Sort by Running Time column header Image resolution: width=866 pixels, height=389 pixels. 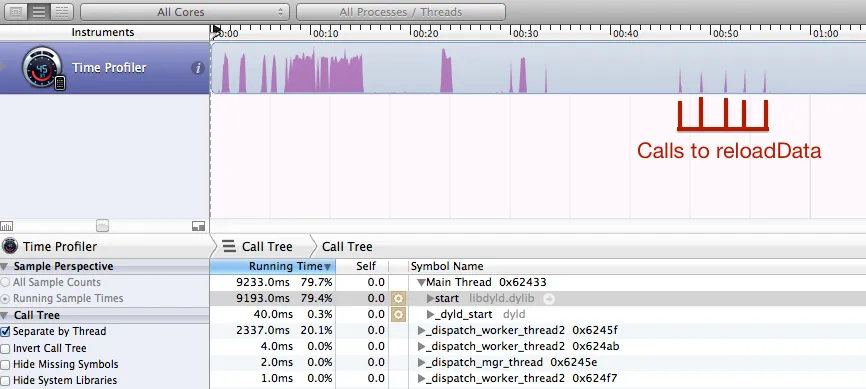(x=272, y=266)
